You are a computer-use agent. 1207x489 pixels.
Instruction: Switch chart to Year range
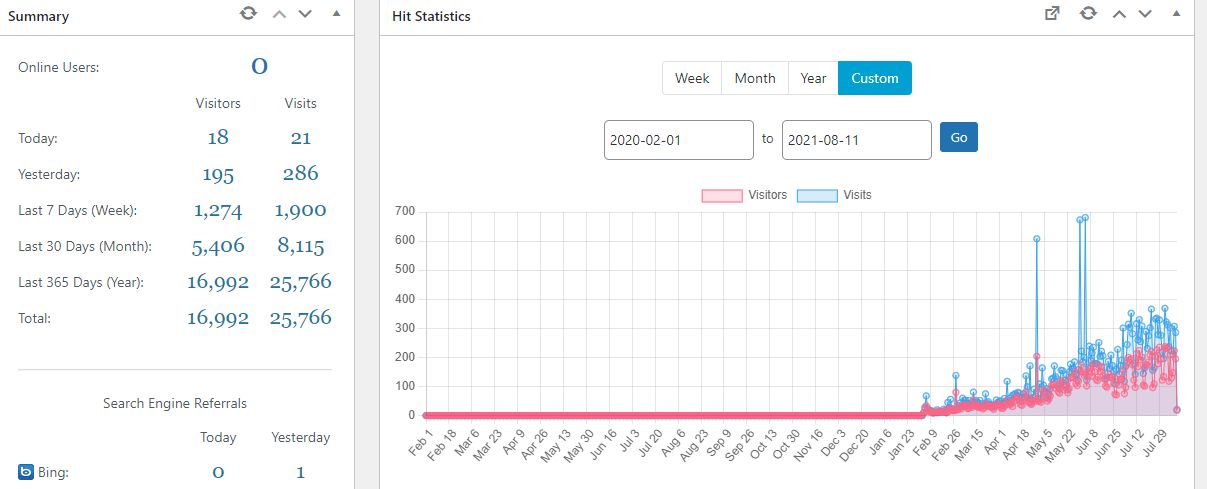coord(813,78)
